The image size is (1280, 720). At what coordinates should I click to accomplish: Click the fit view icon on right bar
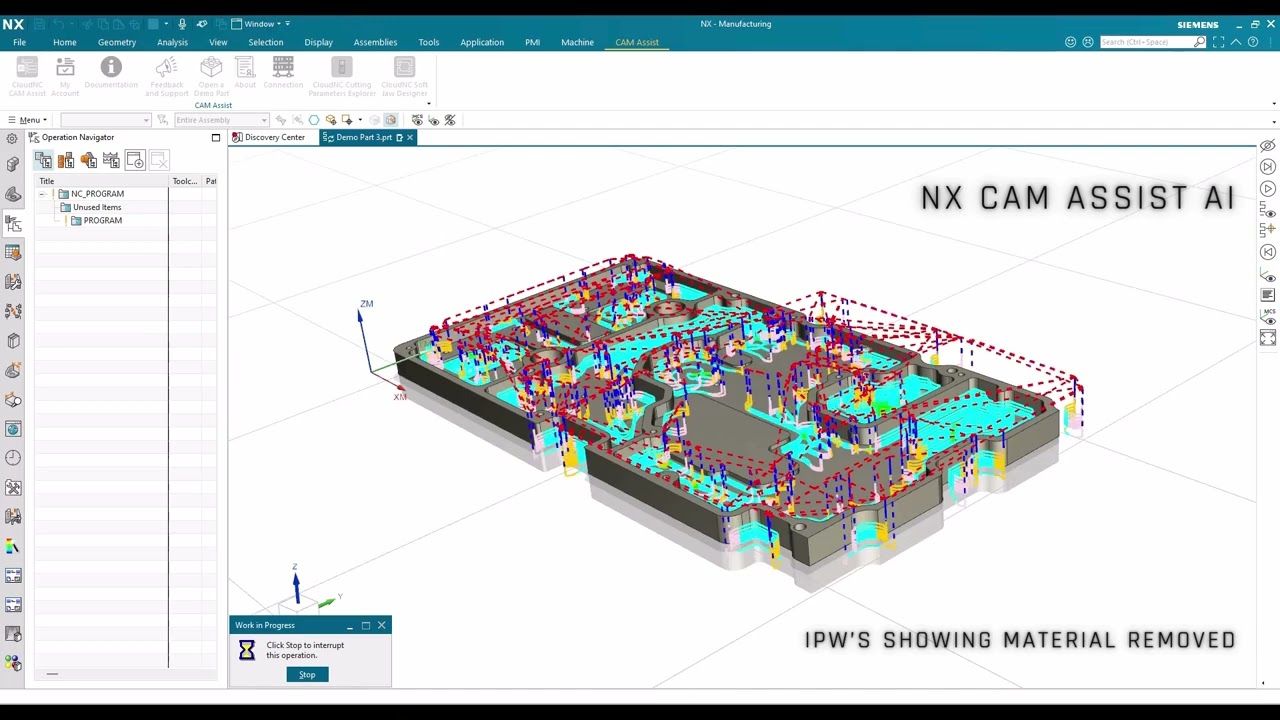1268,338
